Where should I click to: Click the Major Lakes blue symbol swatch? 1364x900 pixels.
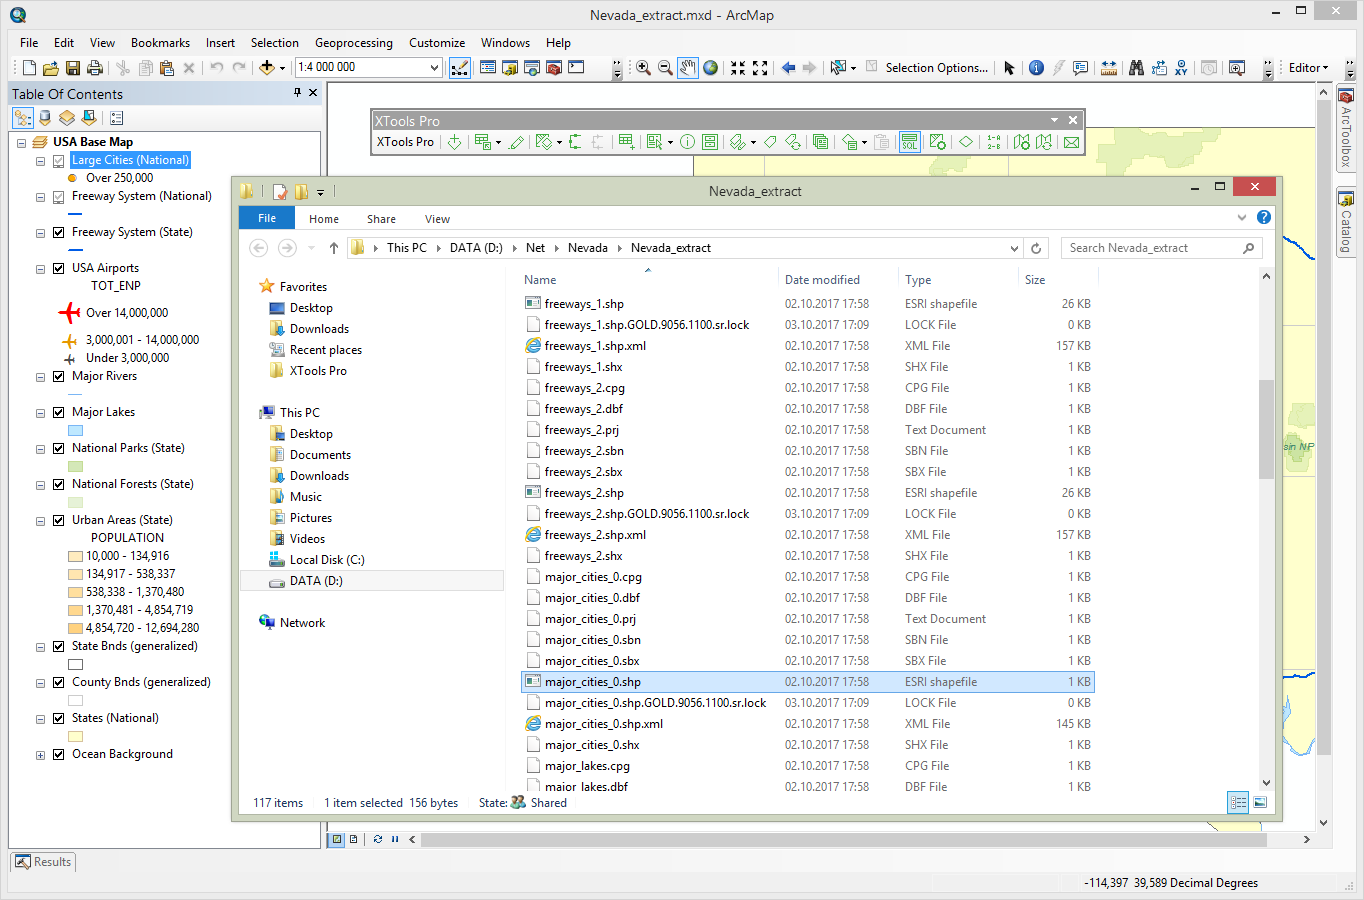click(75, 431)
